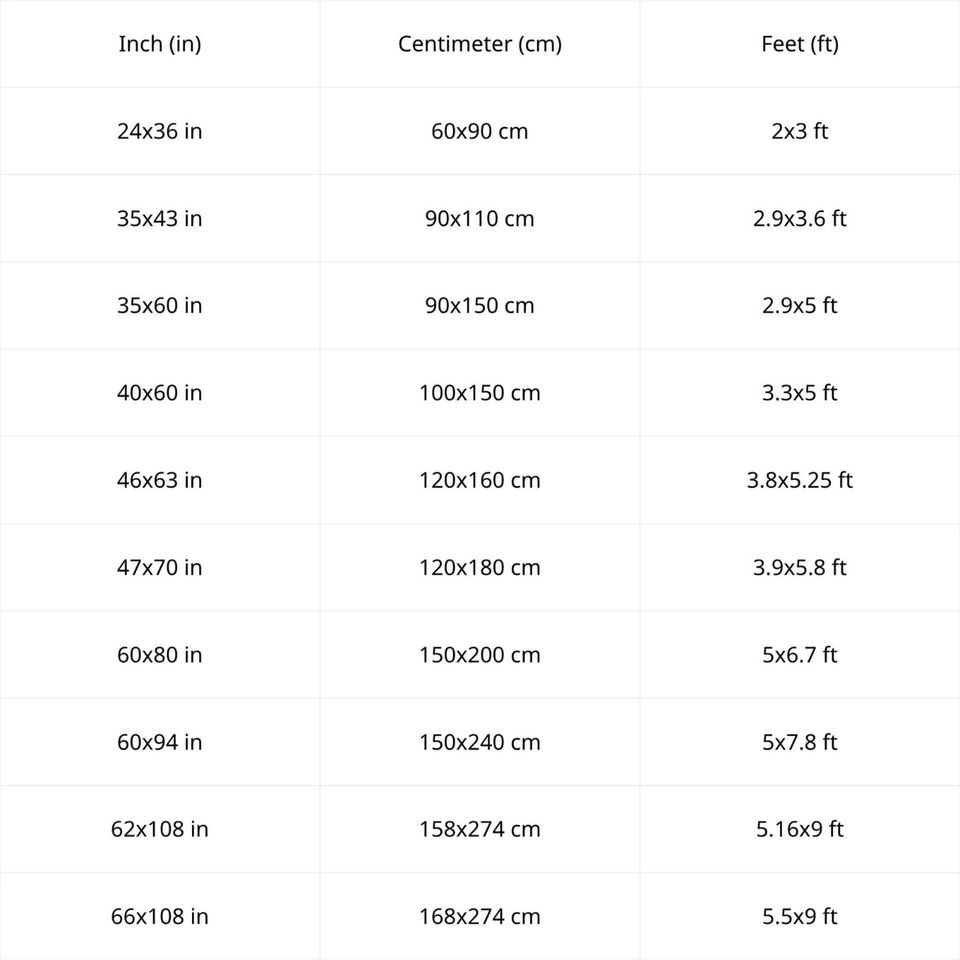
Task: Click the Centimeter (cm) column header
Action: coord(480,44)
